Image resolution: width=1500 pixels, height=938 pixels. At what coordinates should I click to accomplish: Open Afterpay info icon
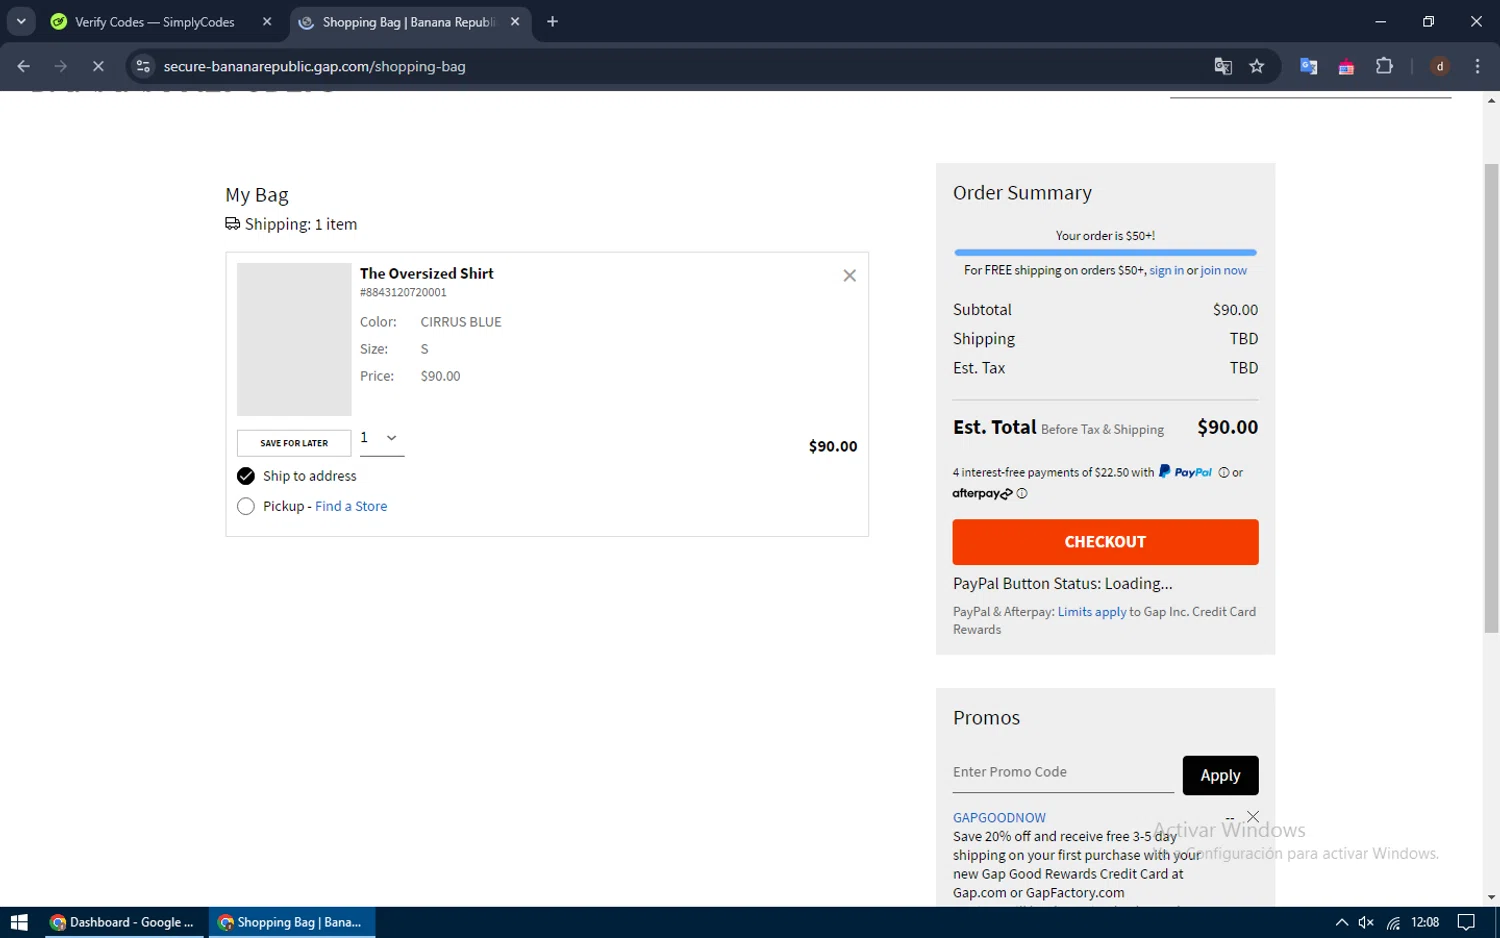click(x=1021, y=493)
